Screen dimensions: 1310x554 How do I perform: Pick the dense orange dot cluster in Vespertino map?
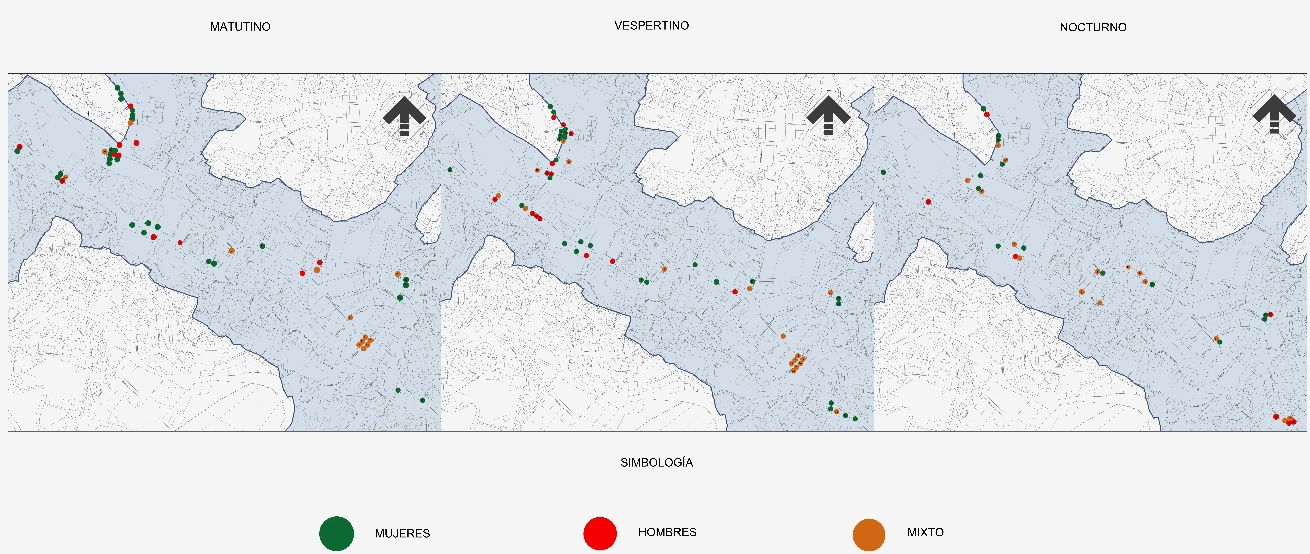(x=797, y=361)
